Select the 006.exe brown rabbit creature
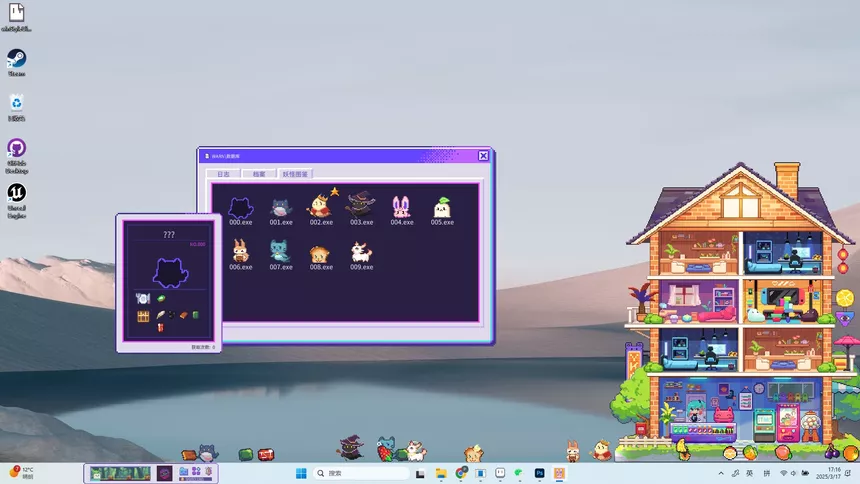Image resolution: width=860 pixels, height=484 pixels. click(240, 251)
